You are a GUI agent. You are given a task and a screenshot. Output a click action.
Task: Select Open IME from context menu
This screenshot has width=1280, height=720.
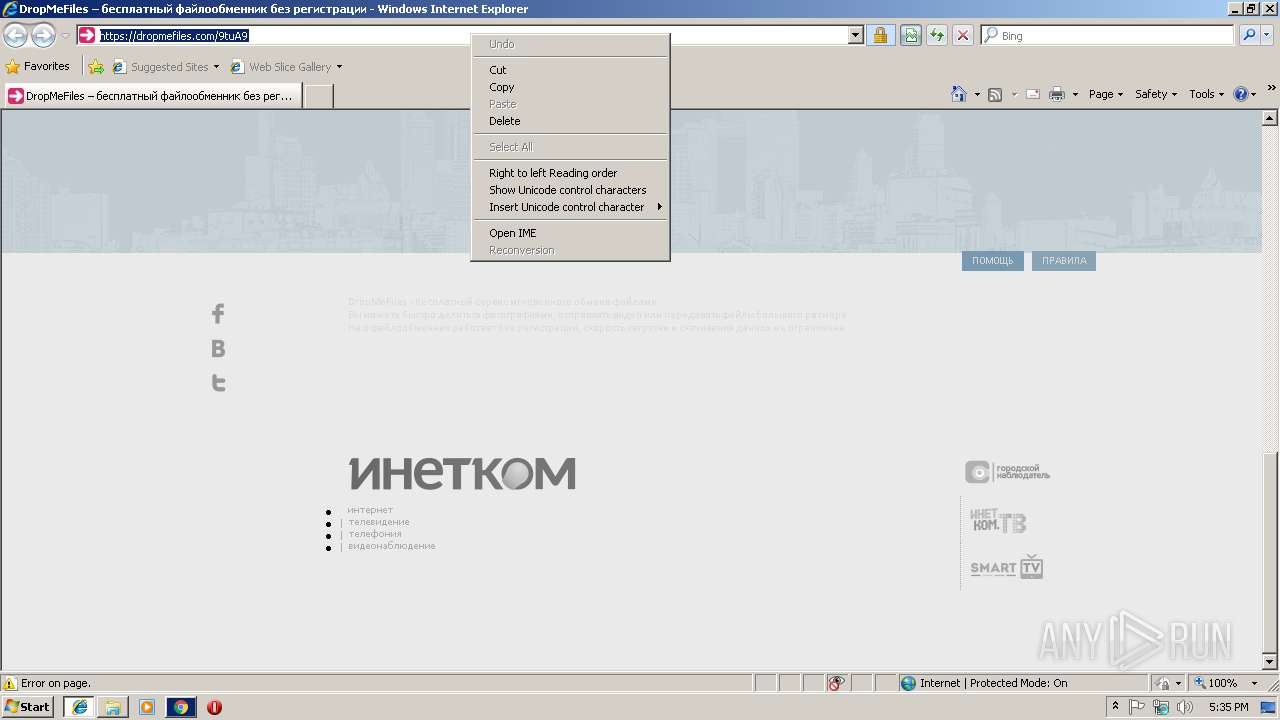pyautogui.click(x=570, y=233)
